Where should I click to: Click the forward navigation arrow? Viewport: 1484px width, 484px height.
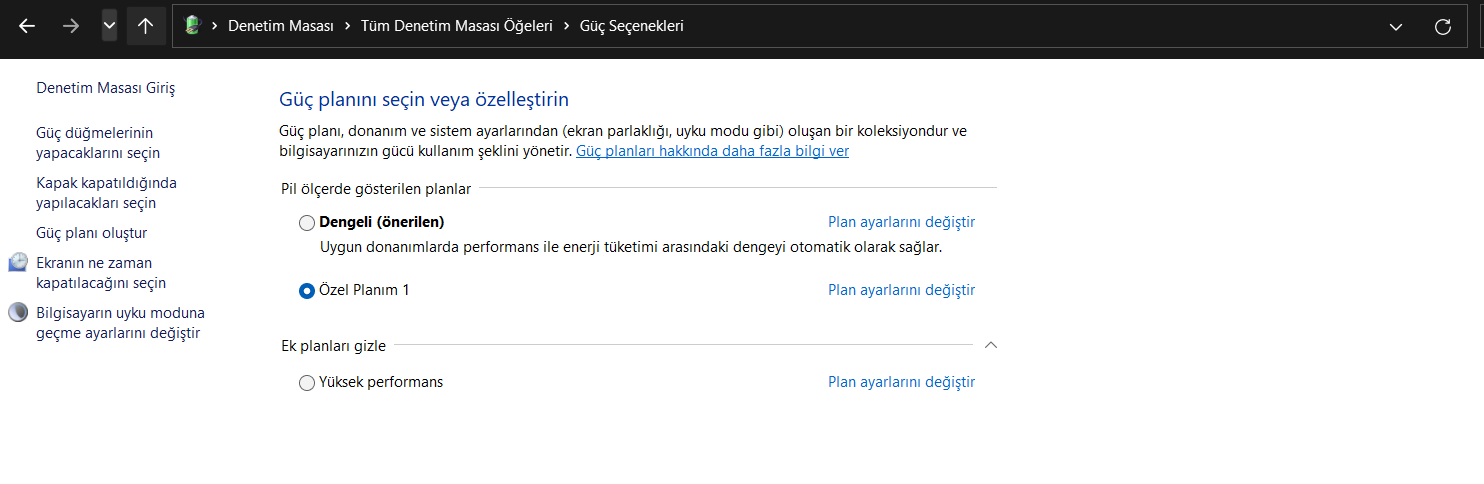click(x=71, y=27)
